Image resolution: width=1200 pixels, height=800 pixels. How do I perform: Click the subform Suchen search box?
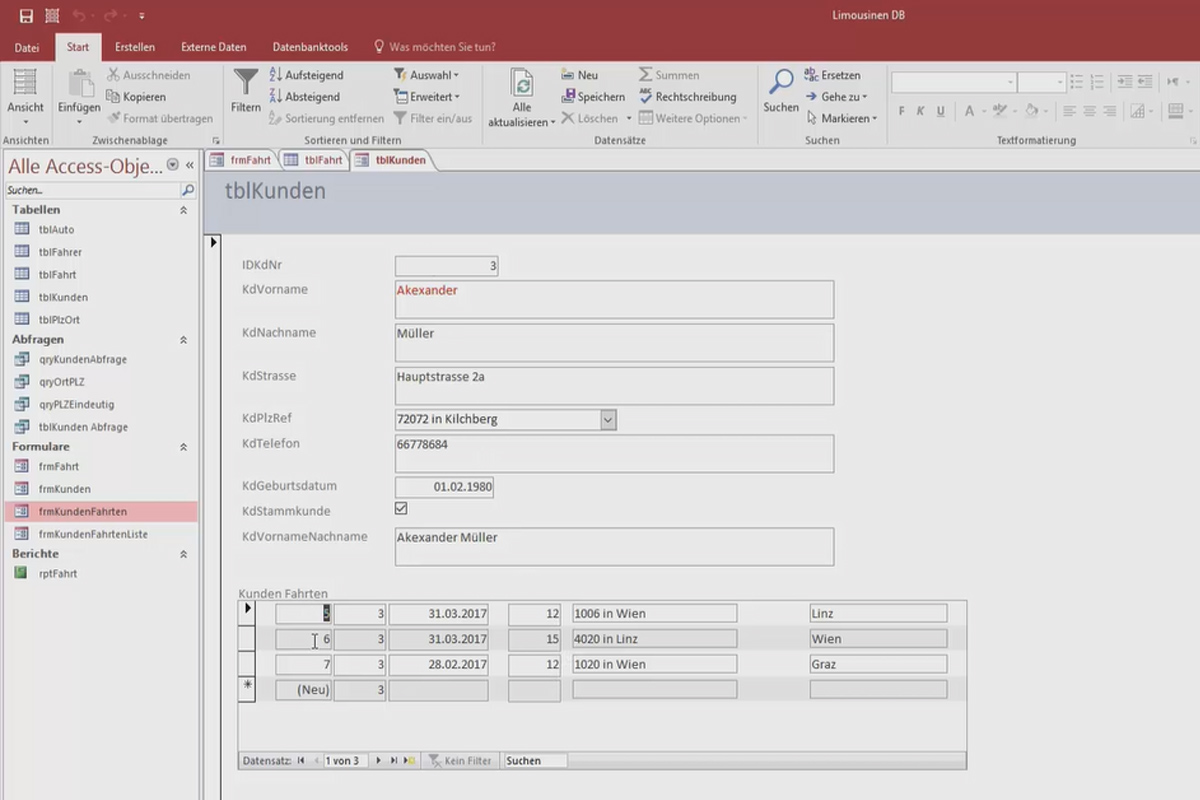click(x=535, y=761)
